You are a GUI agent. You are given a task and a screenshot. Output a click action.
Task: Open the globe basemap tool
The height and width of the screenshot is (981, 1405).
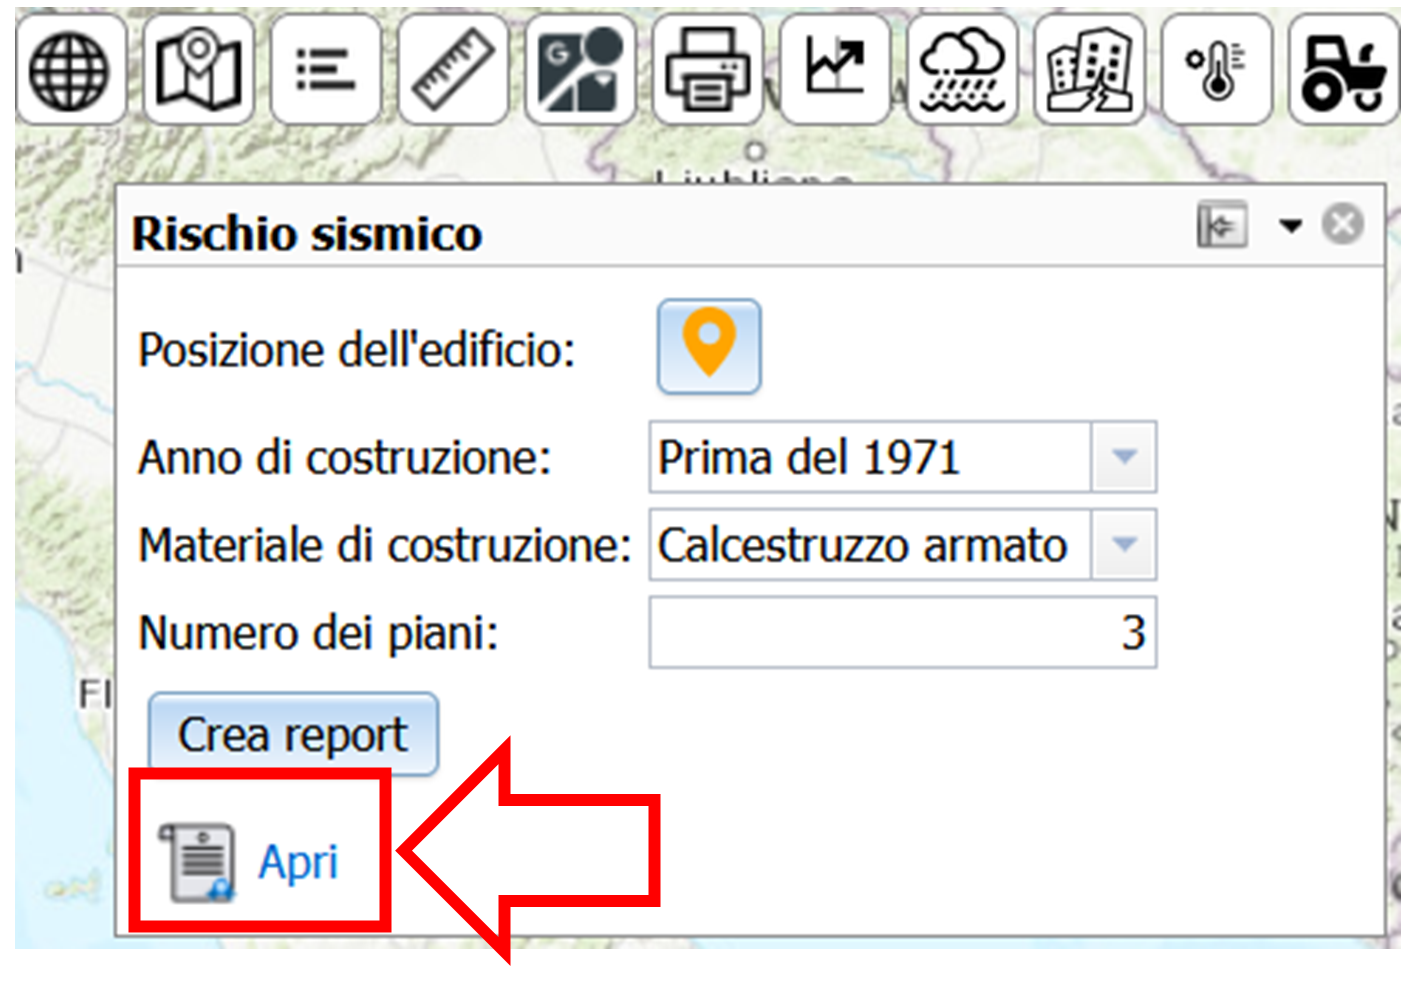[x=71, y=71]
